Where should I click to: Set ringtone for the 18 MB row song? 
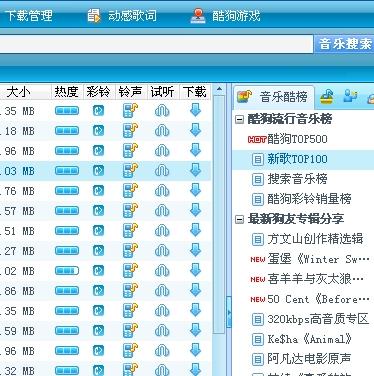pyautogui.click(x=130, y=131)
